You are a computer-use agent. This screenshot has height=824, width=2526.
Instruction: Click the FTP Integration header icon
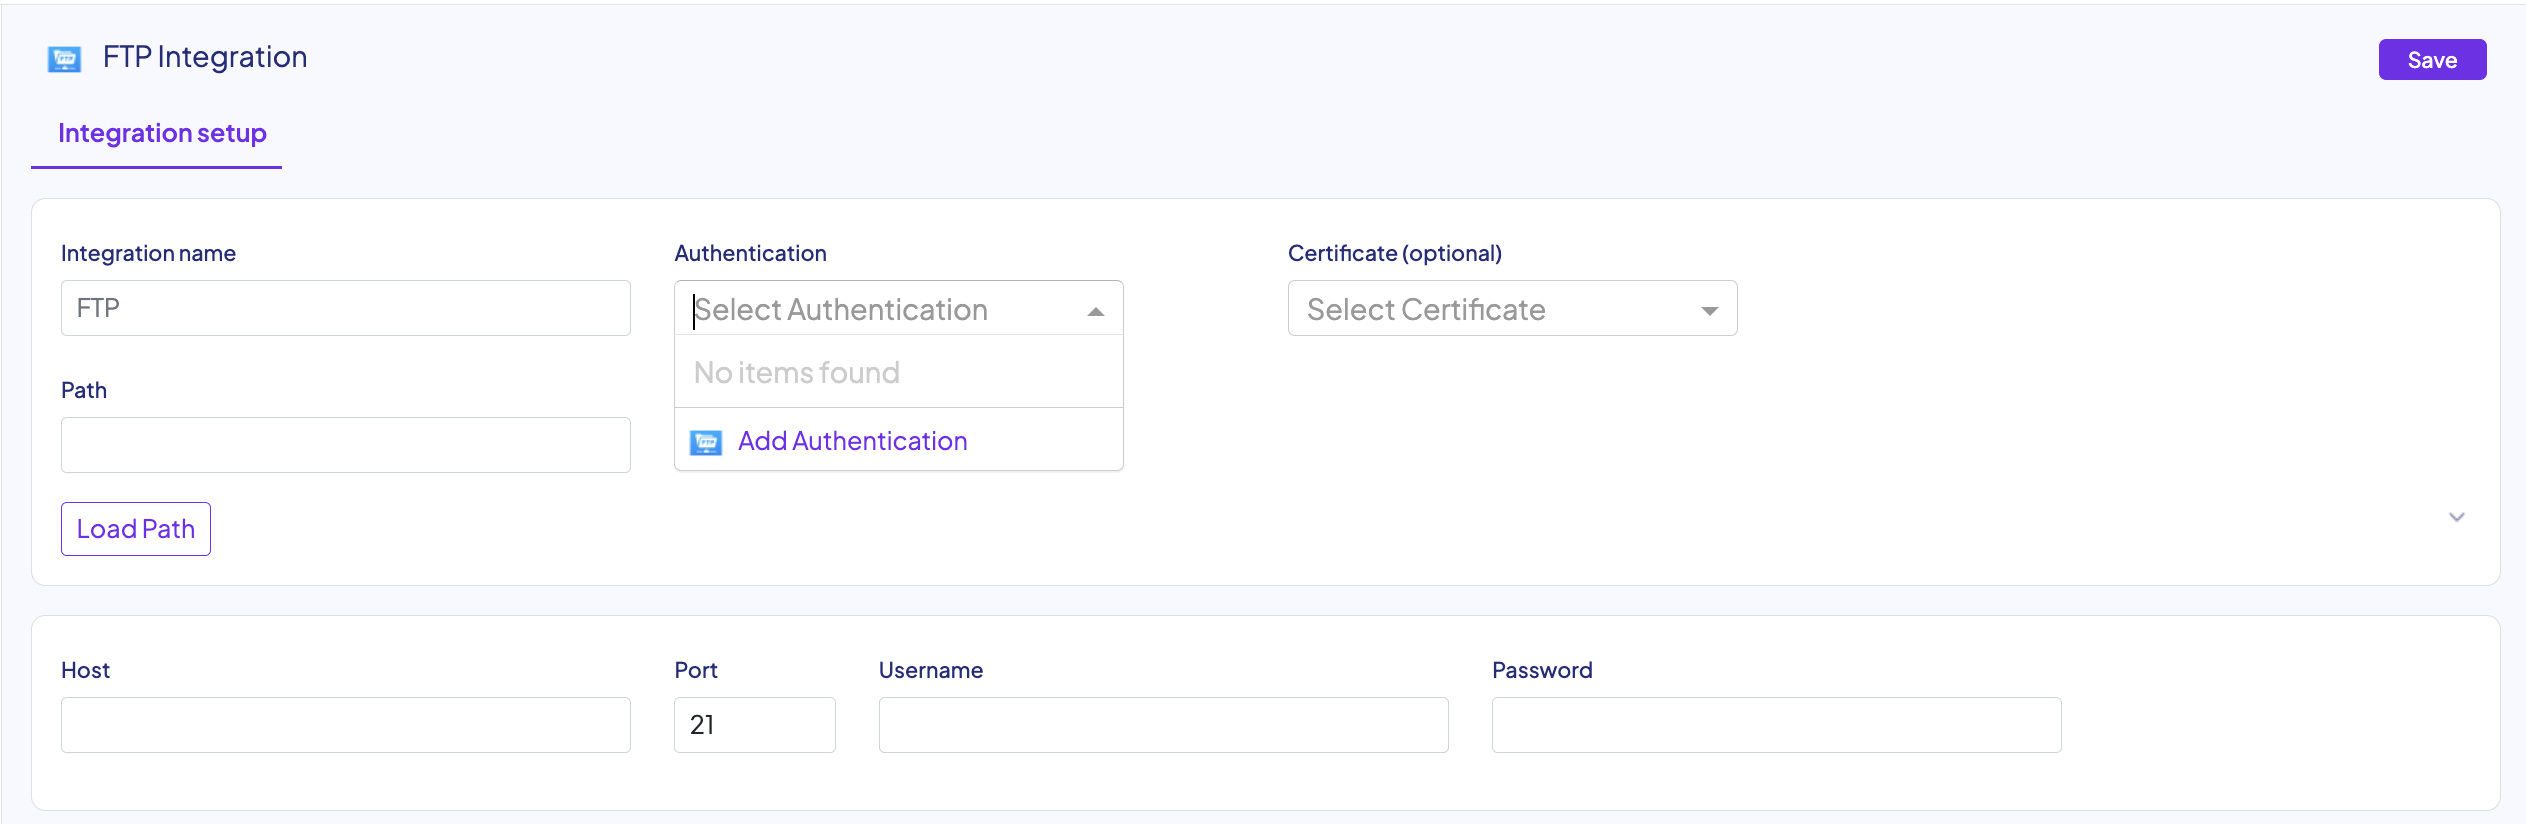coord(65,59)
